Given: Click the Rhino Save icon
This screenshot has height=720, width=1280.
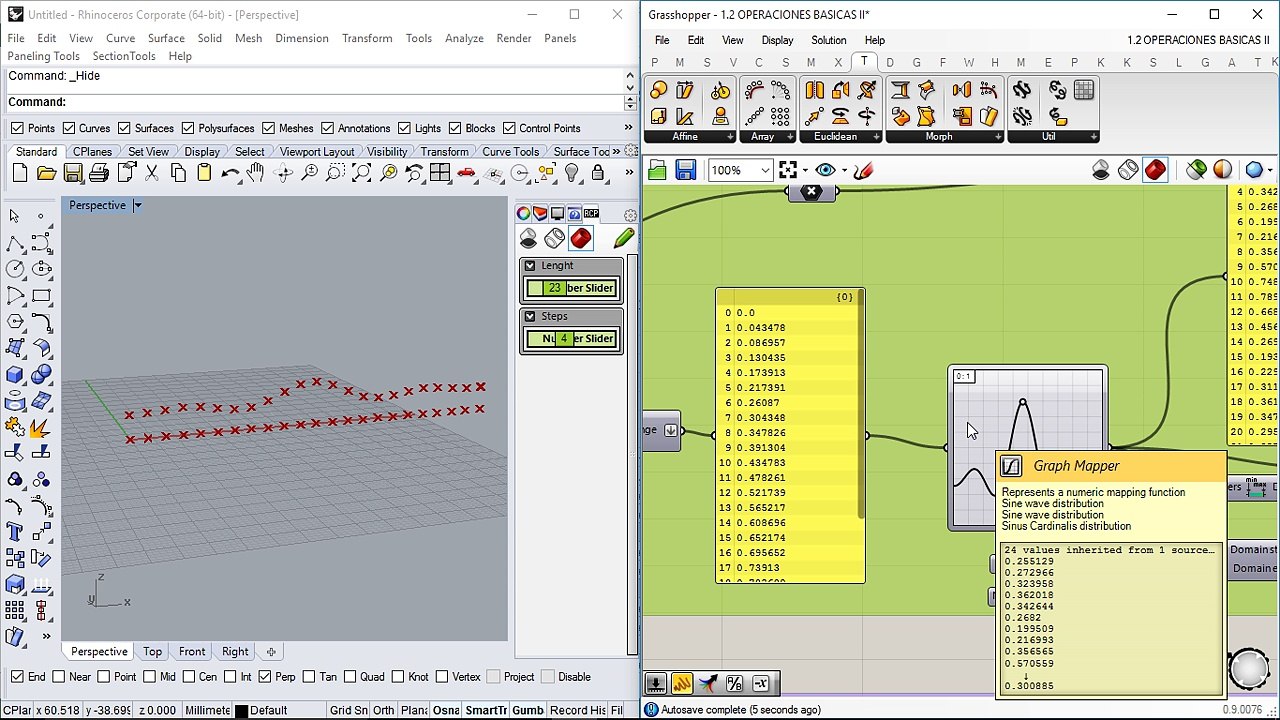Looking at the screenshot, I should (72, 174).
